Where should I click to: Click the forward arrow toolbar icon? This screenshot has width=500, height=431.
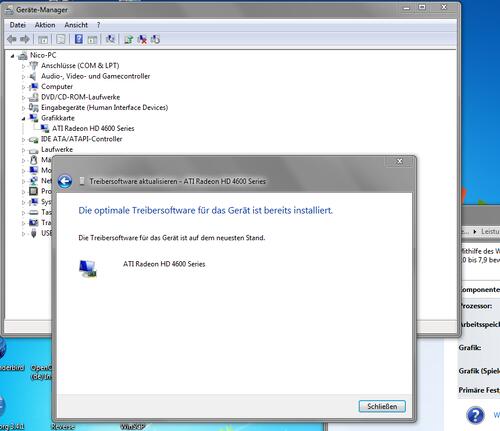24,39
